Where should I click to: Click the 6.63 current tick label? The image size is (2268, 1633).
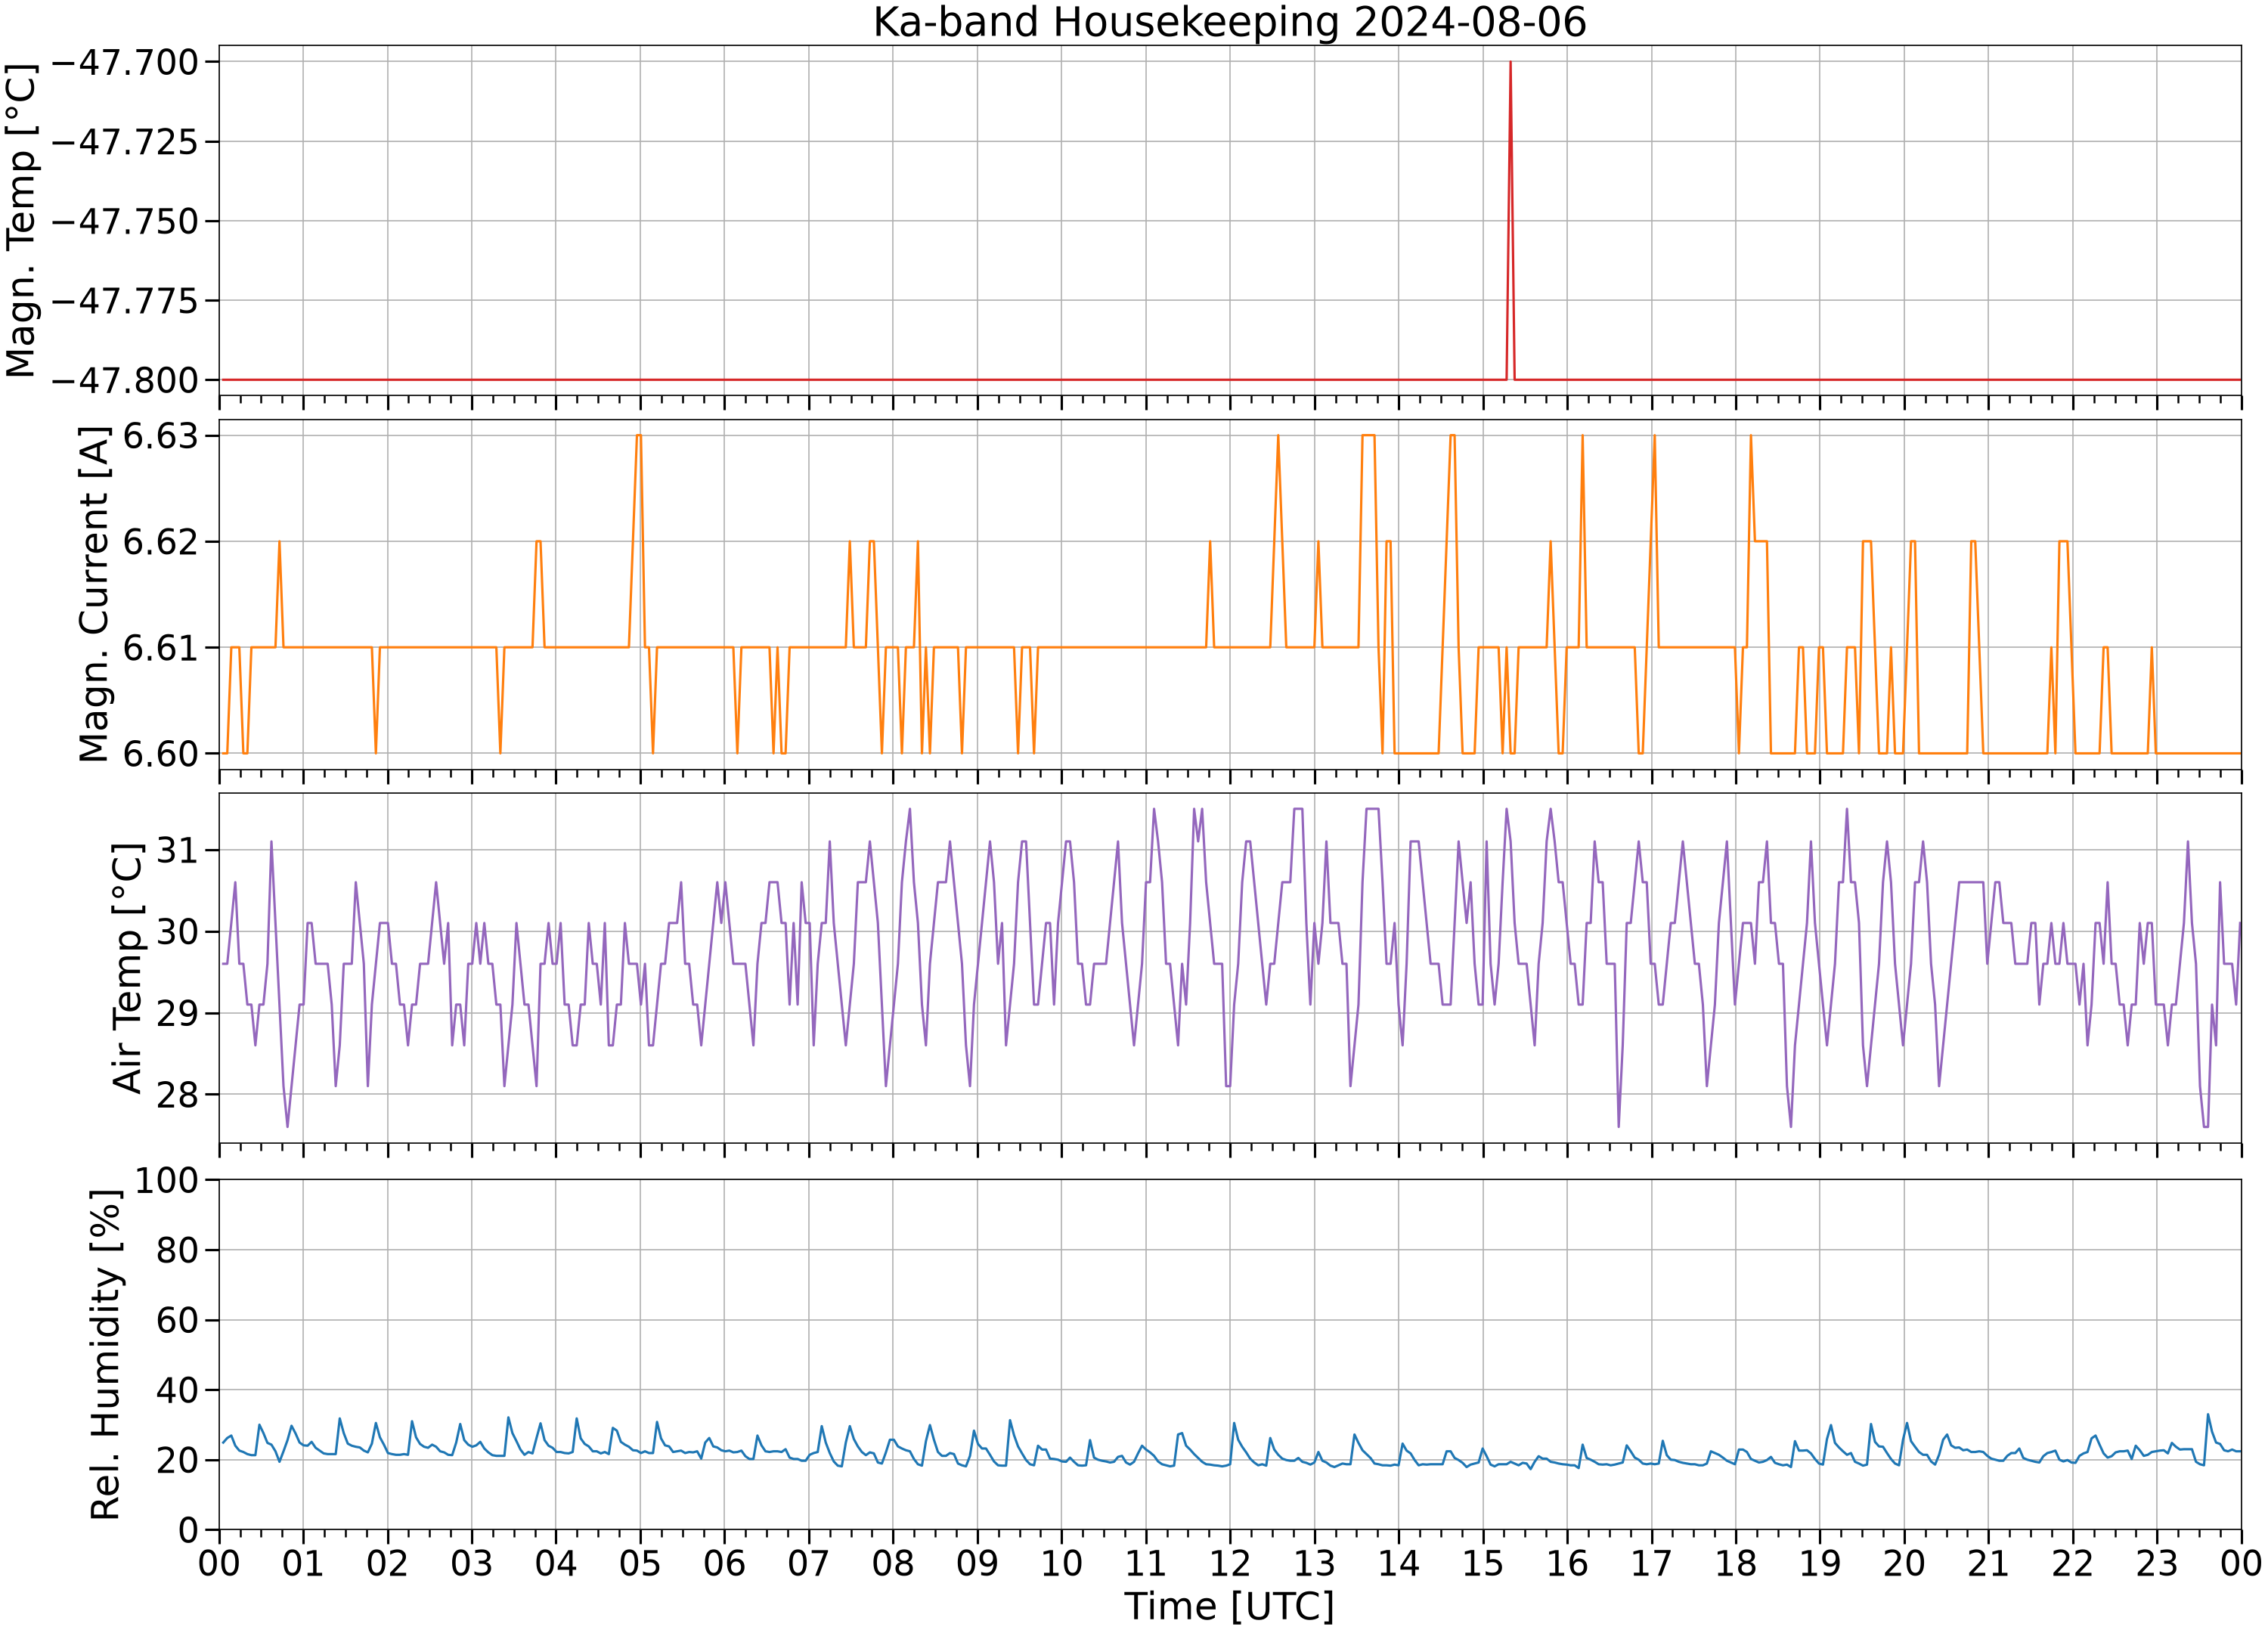(x=161, y=436)
